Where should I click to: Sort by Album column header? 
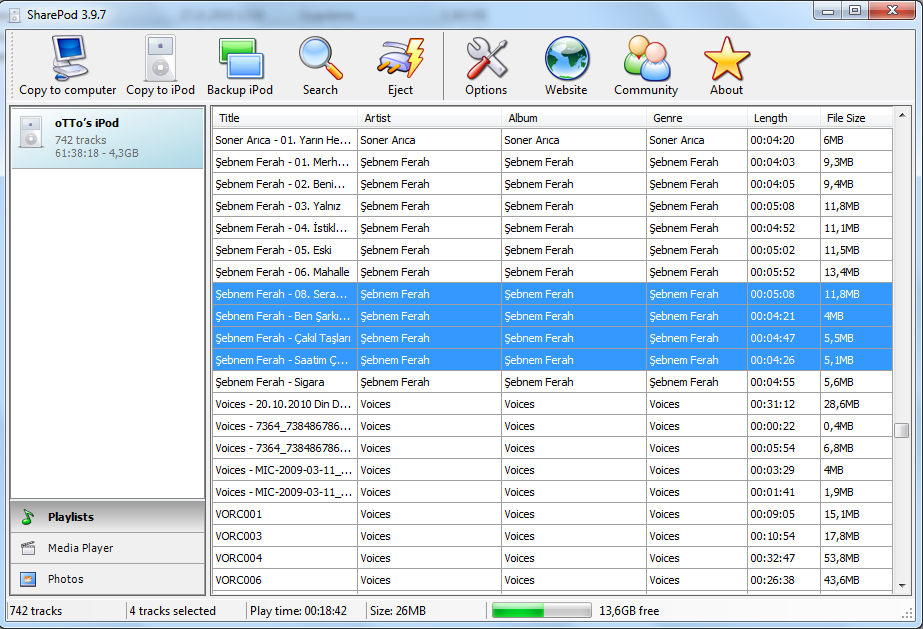(574, 118)
